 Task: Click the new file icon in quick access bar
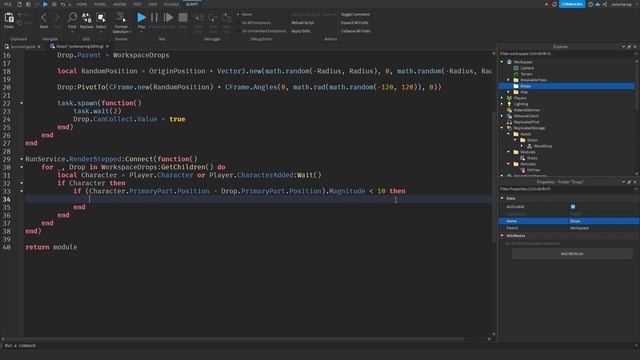(x=19, y=4)
